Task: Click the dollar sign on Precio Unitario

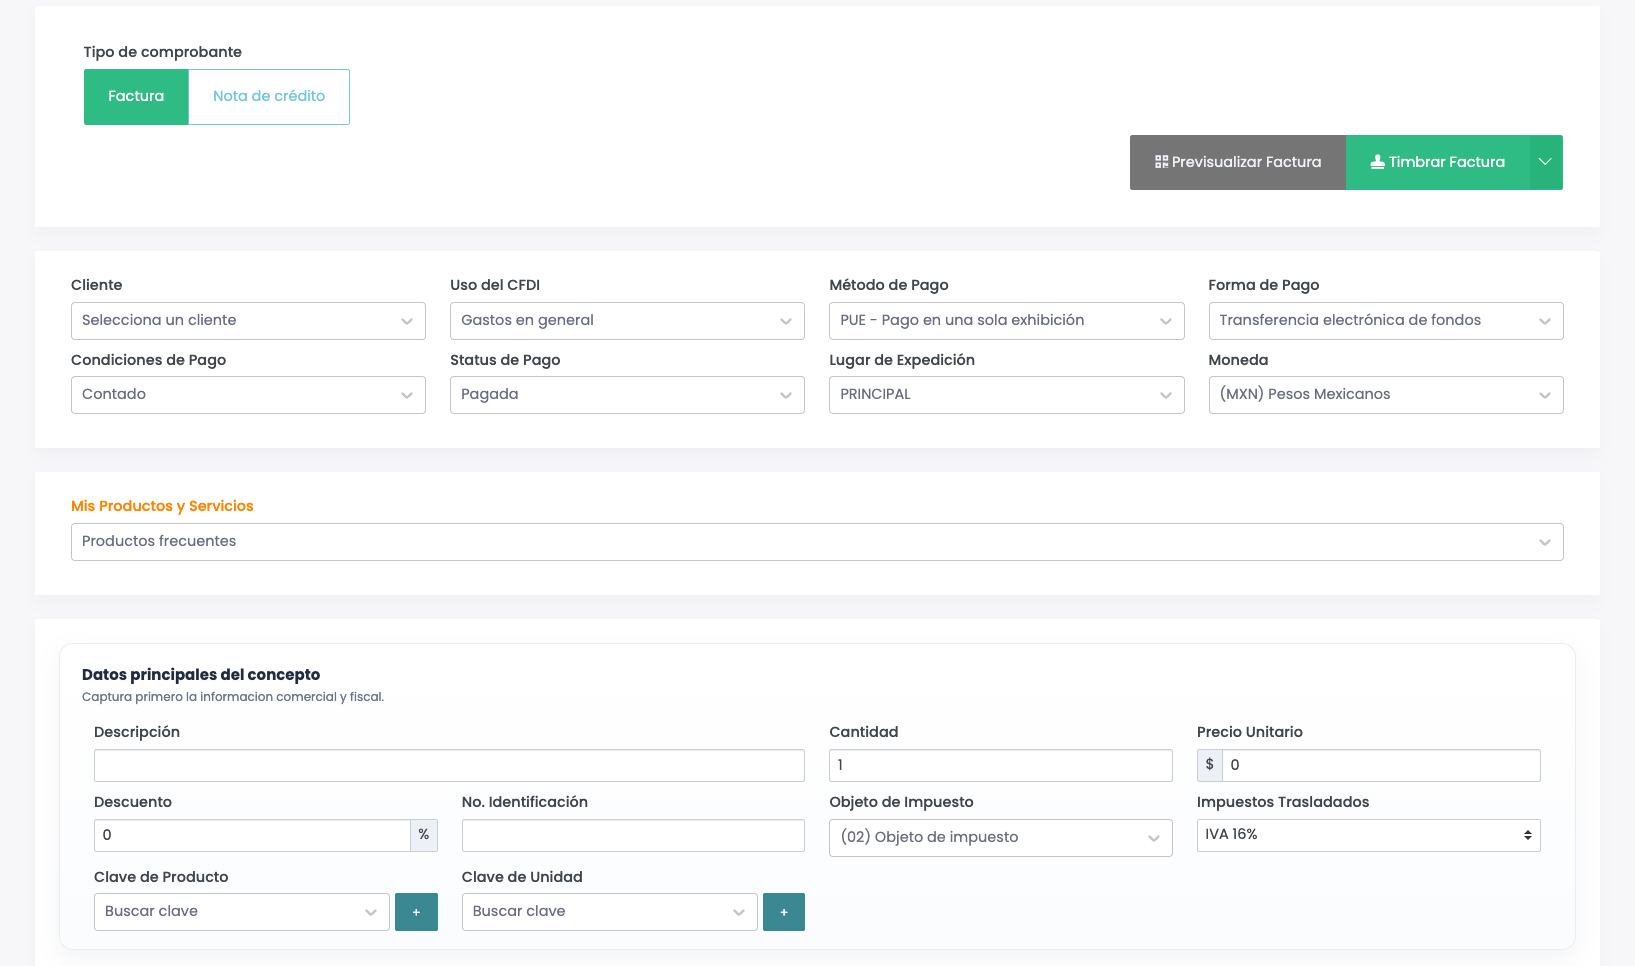Action: (x=1210, y=765)
